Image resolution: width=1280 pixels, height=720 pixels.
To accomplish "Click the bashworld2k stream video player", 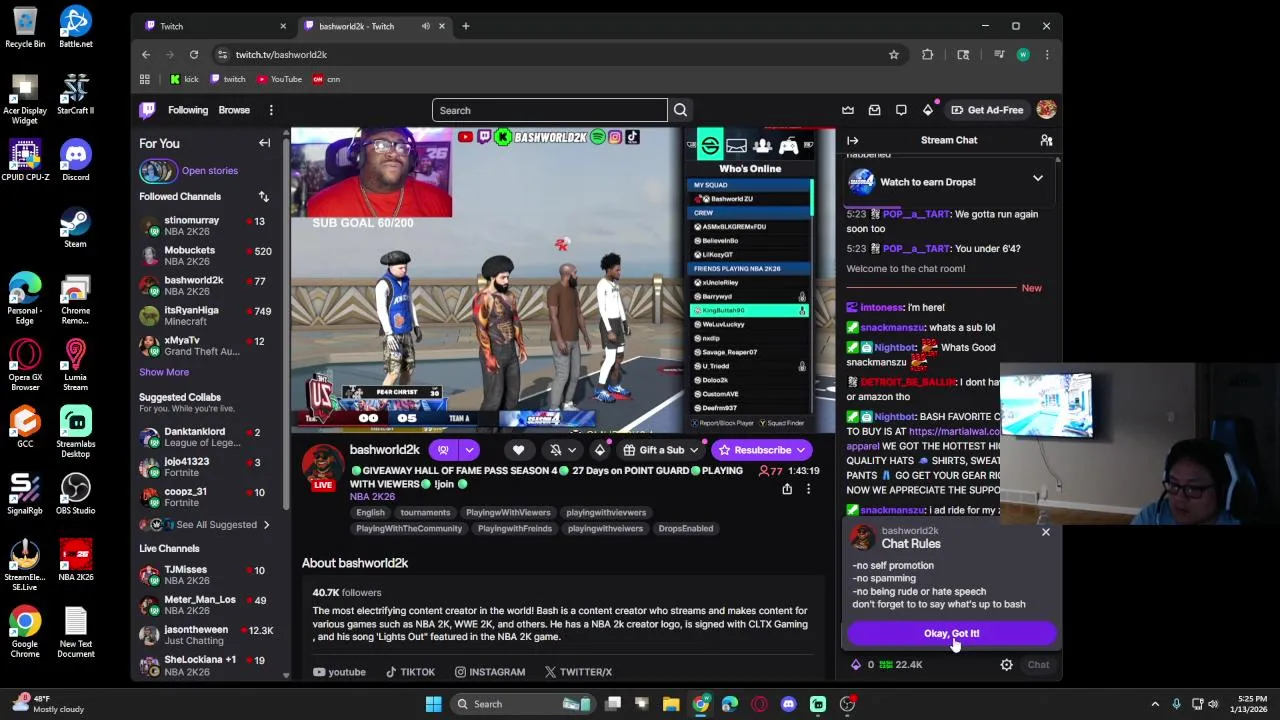I will point(563,280).
